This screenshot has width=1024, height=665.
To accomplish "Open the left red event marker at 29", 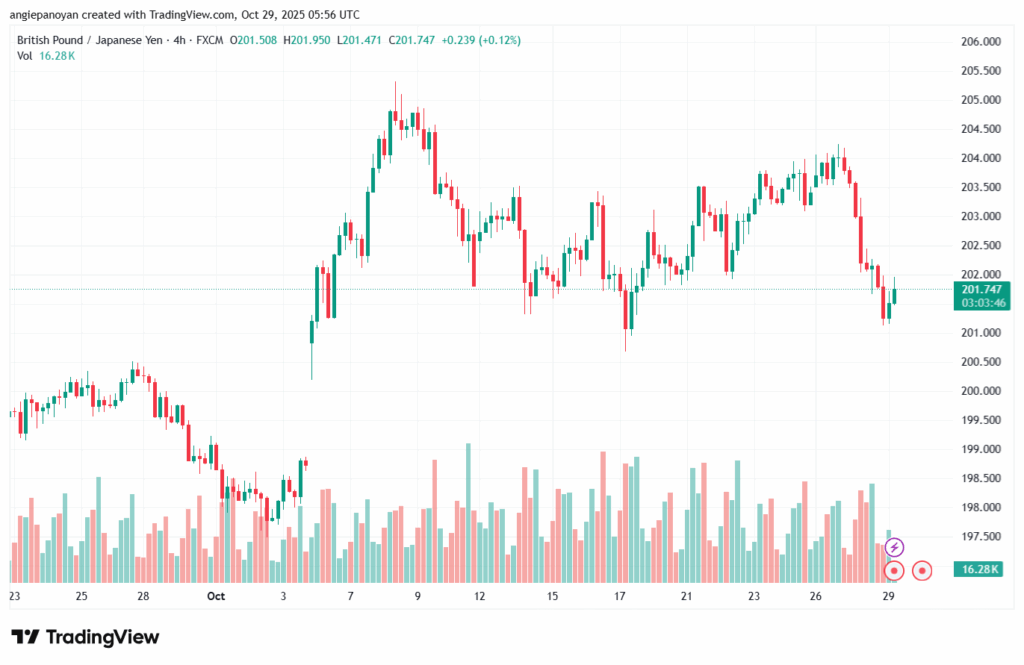I will pos(895,571).
